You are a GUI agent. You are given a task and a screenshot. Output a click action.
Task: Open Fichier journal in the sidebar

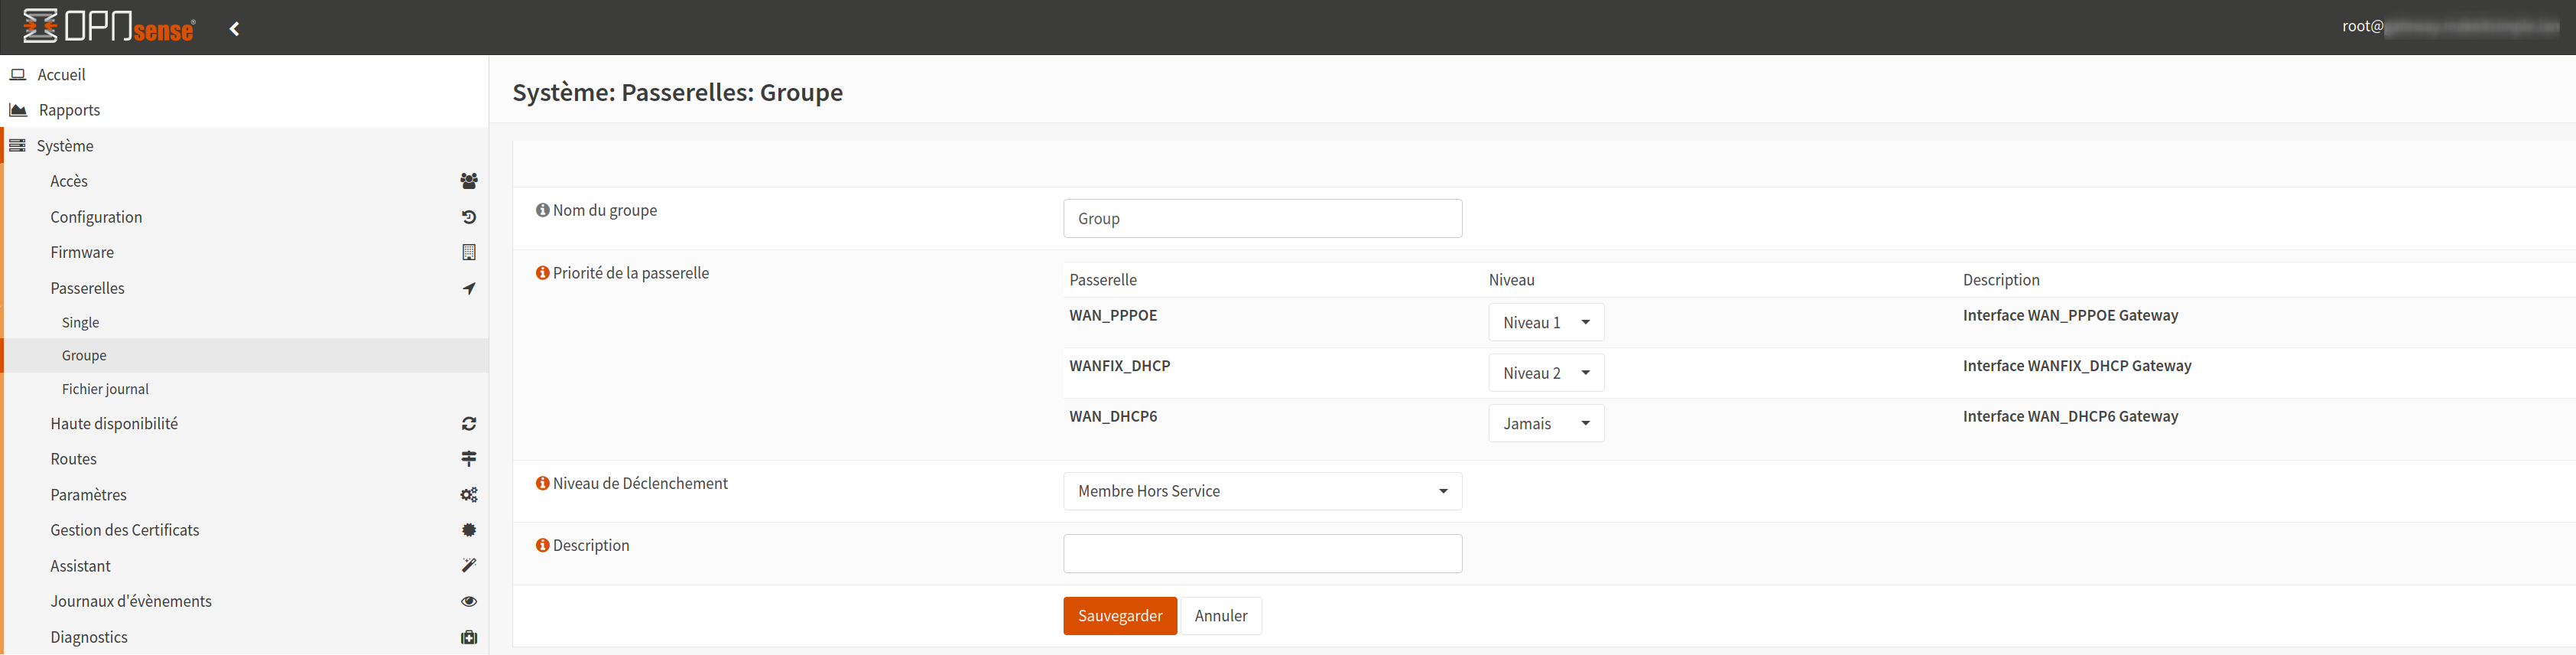tap(105, 389)
